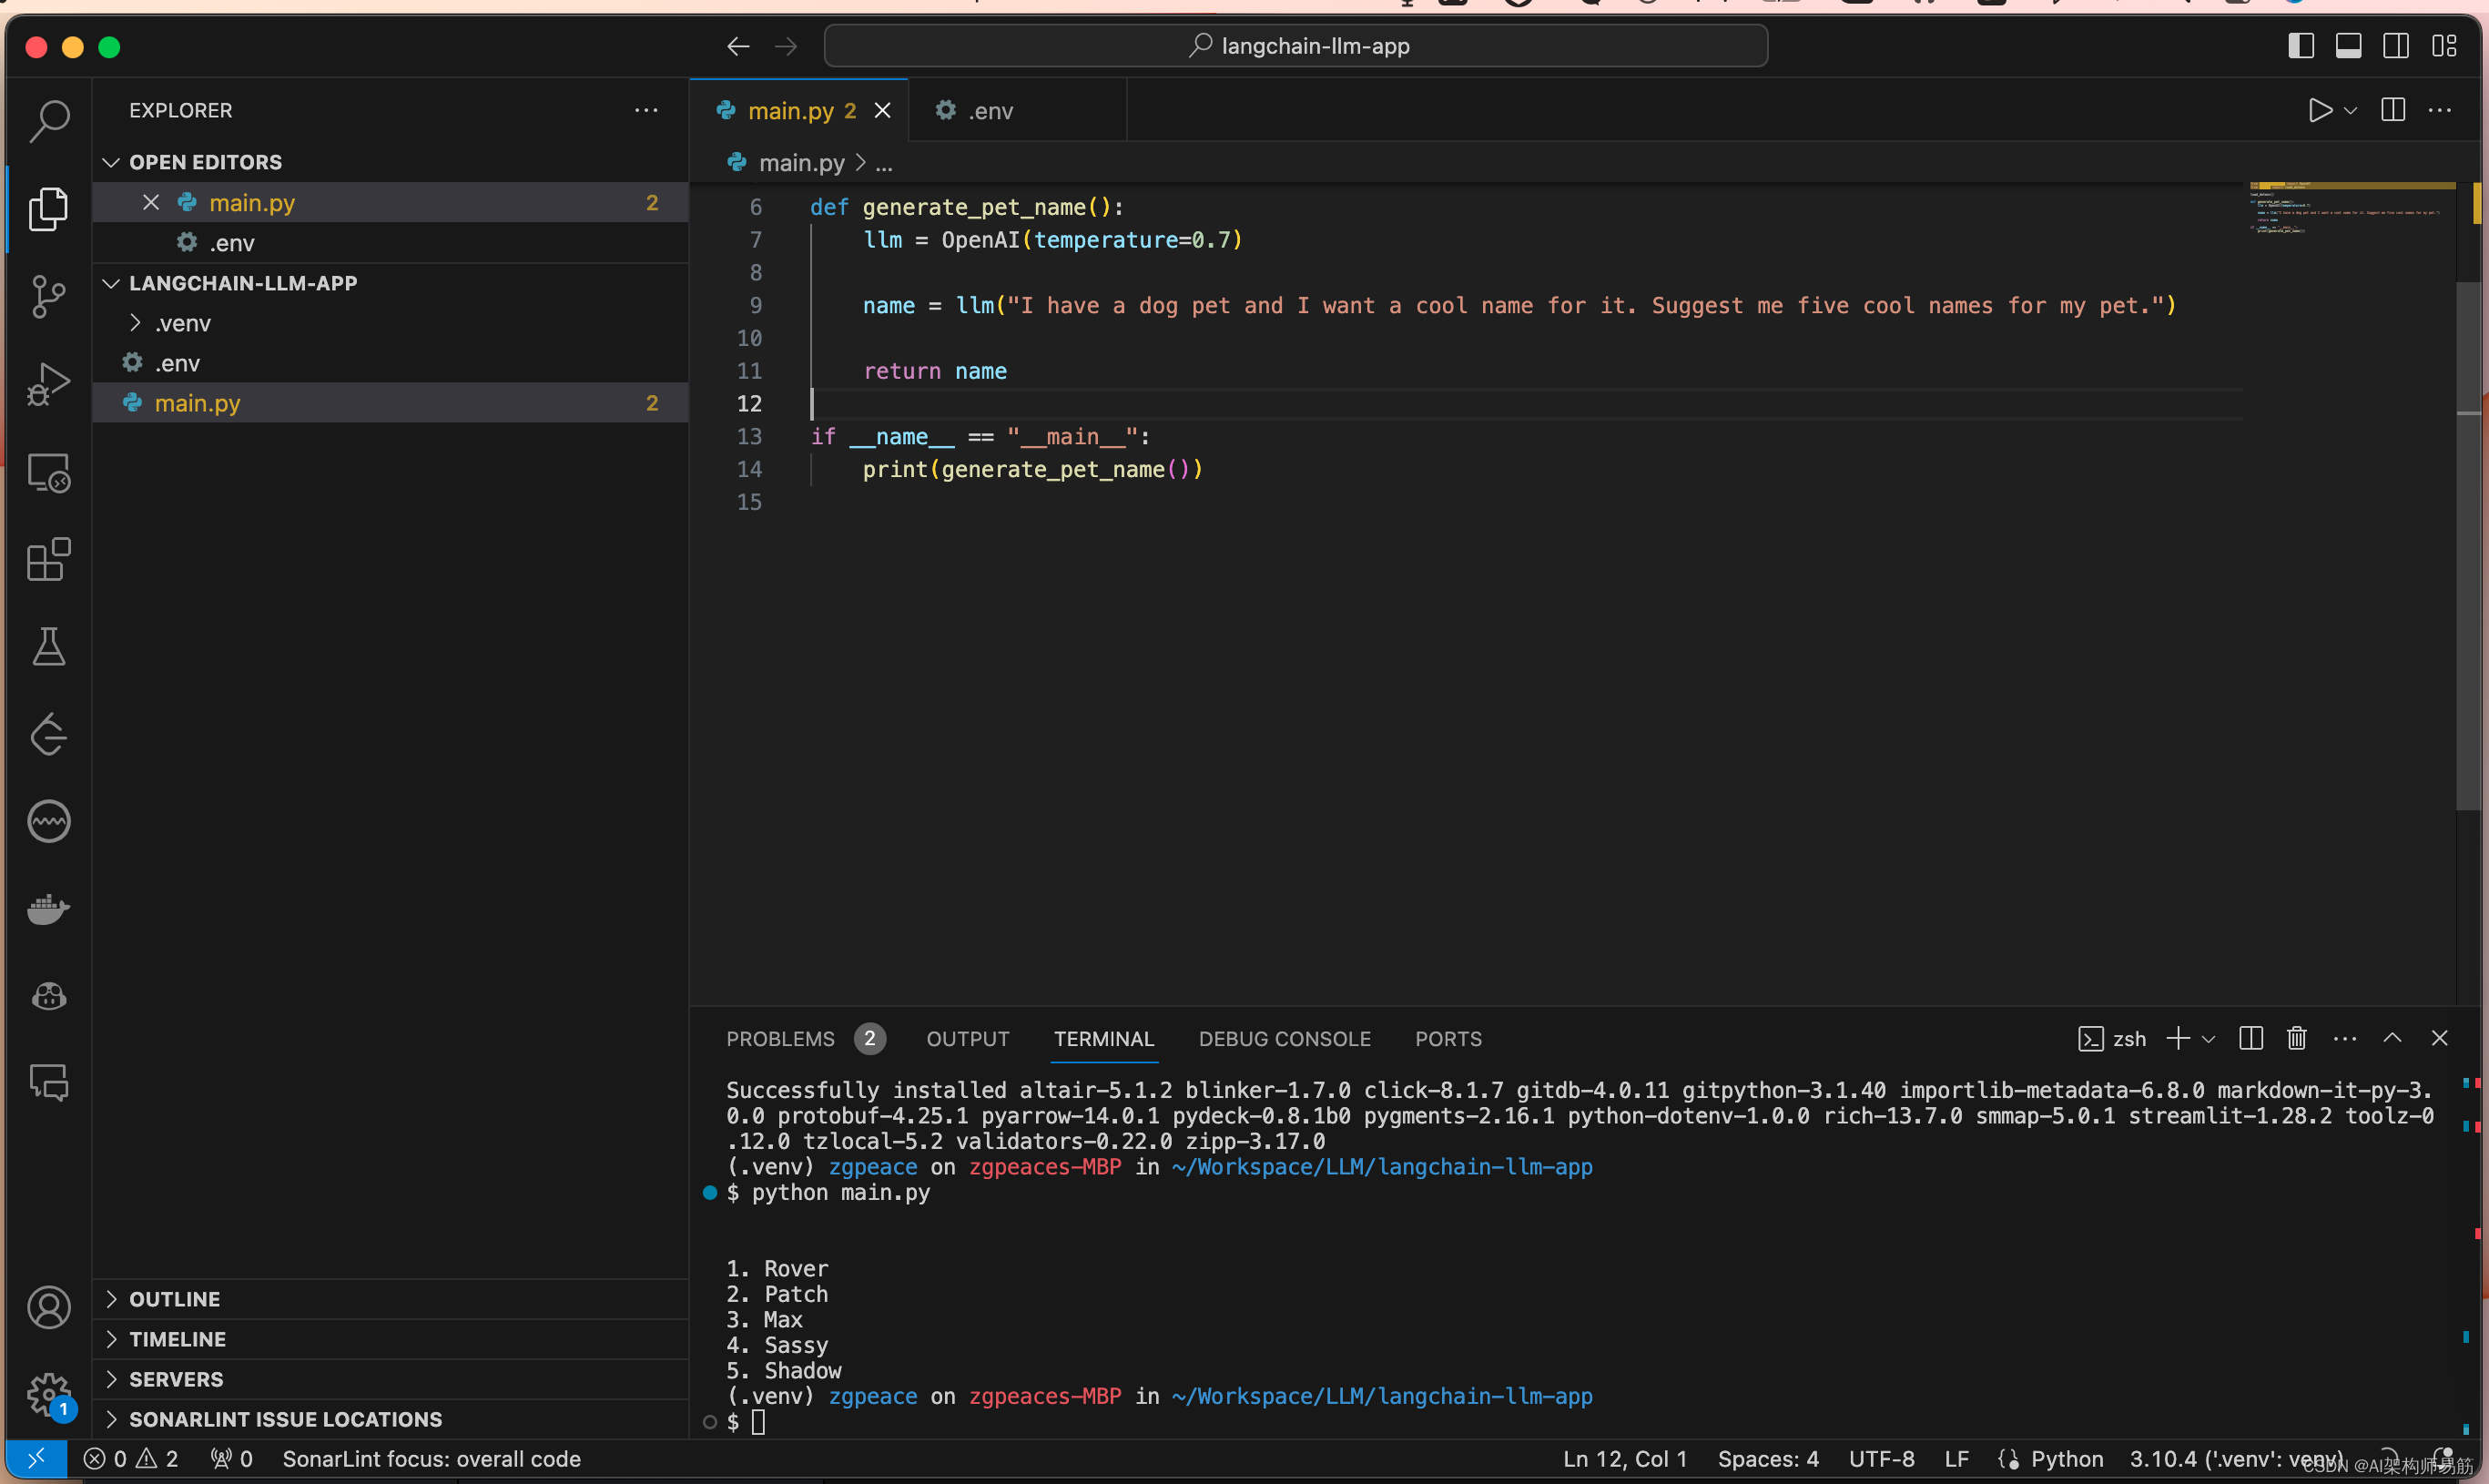2489x1484 pixels.
Task: Open the Copilot robot icon view
Action: [x=49, y=996]
